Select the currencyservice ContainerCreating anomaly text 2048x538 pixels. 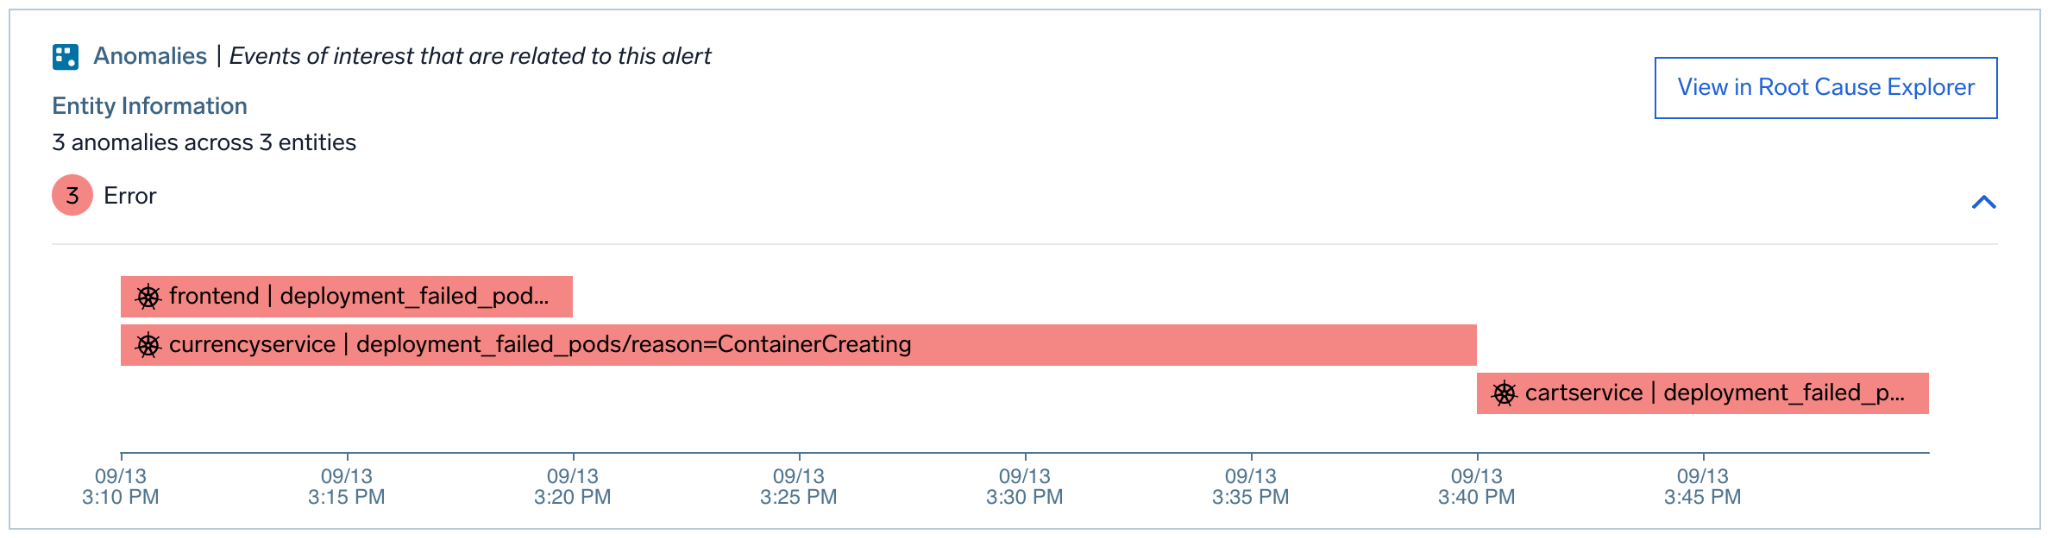point(540,345)
